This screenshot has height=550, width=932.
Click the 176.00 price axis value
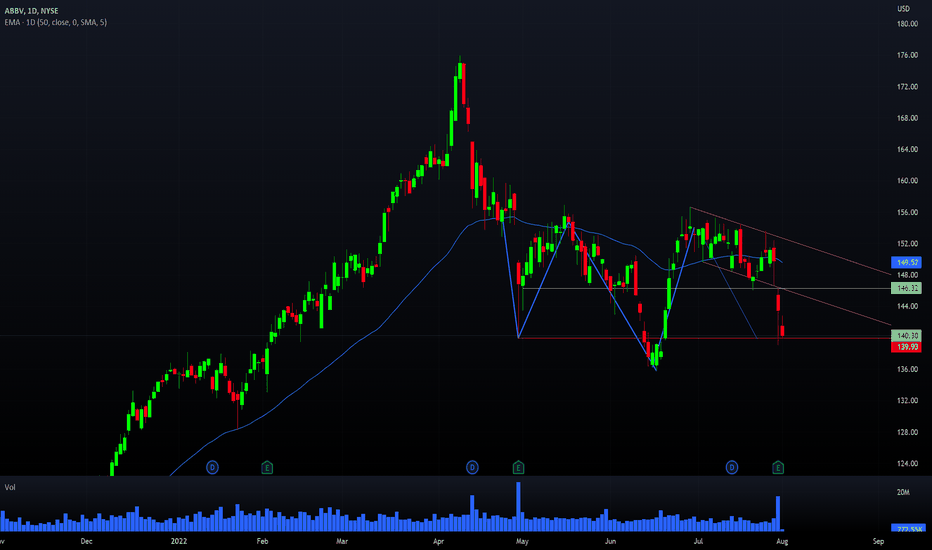(x=907, y=55)
